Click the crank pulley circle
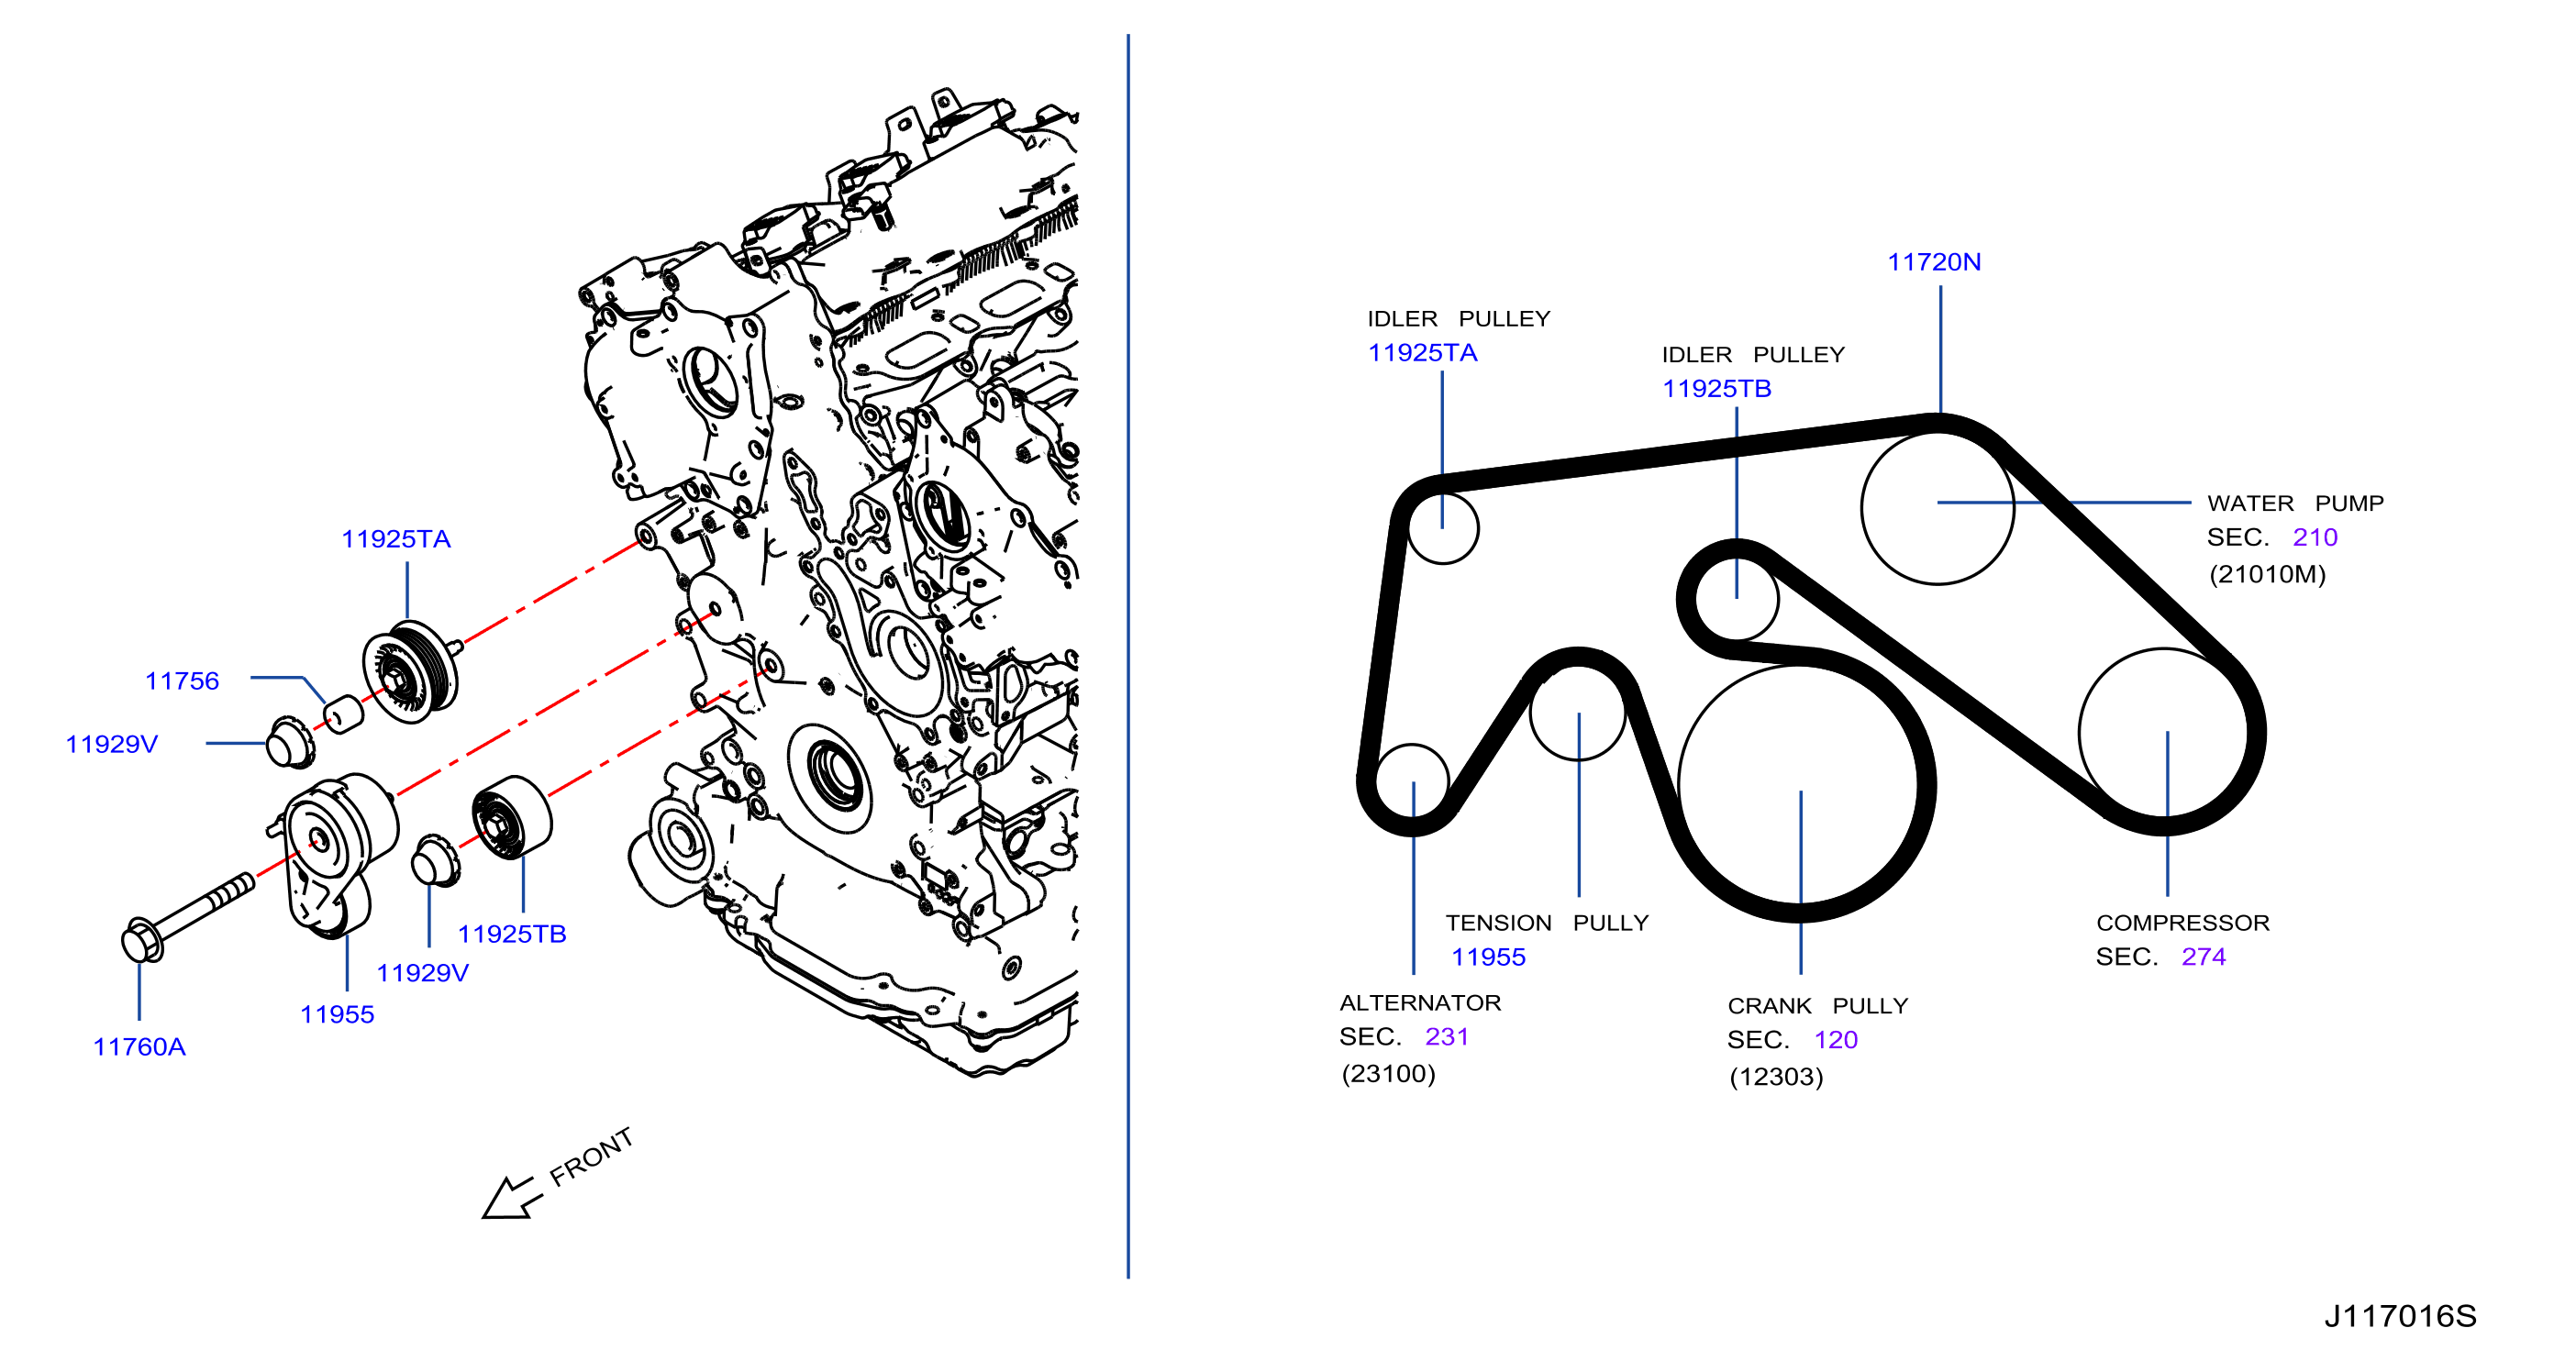This screenshot has height=1361, width=2576. 1799,785
